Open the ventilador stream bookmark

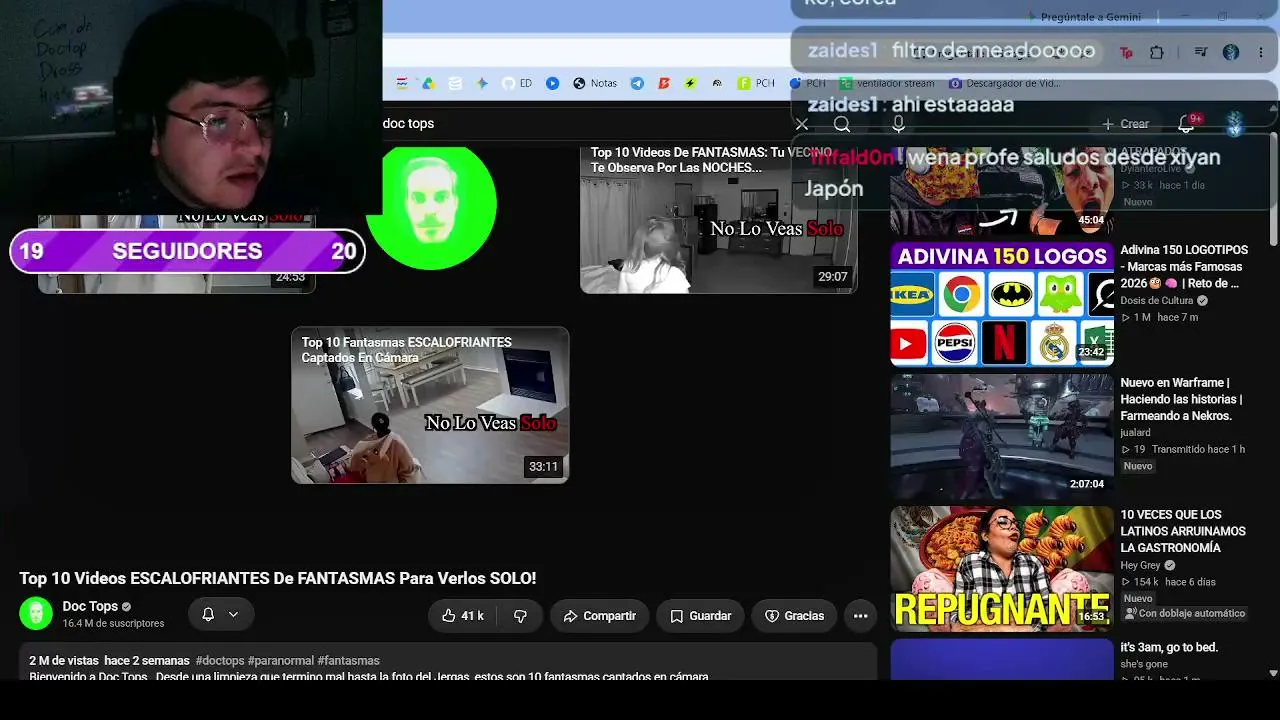coord(887,83)
